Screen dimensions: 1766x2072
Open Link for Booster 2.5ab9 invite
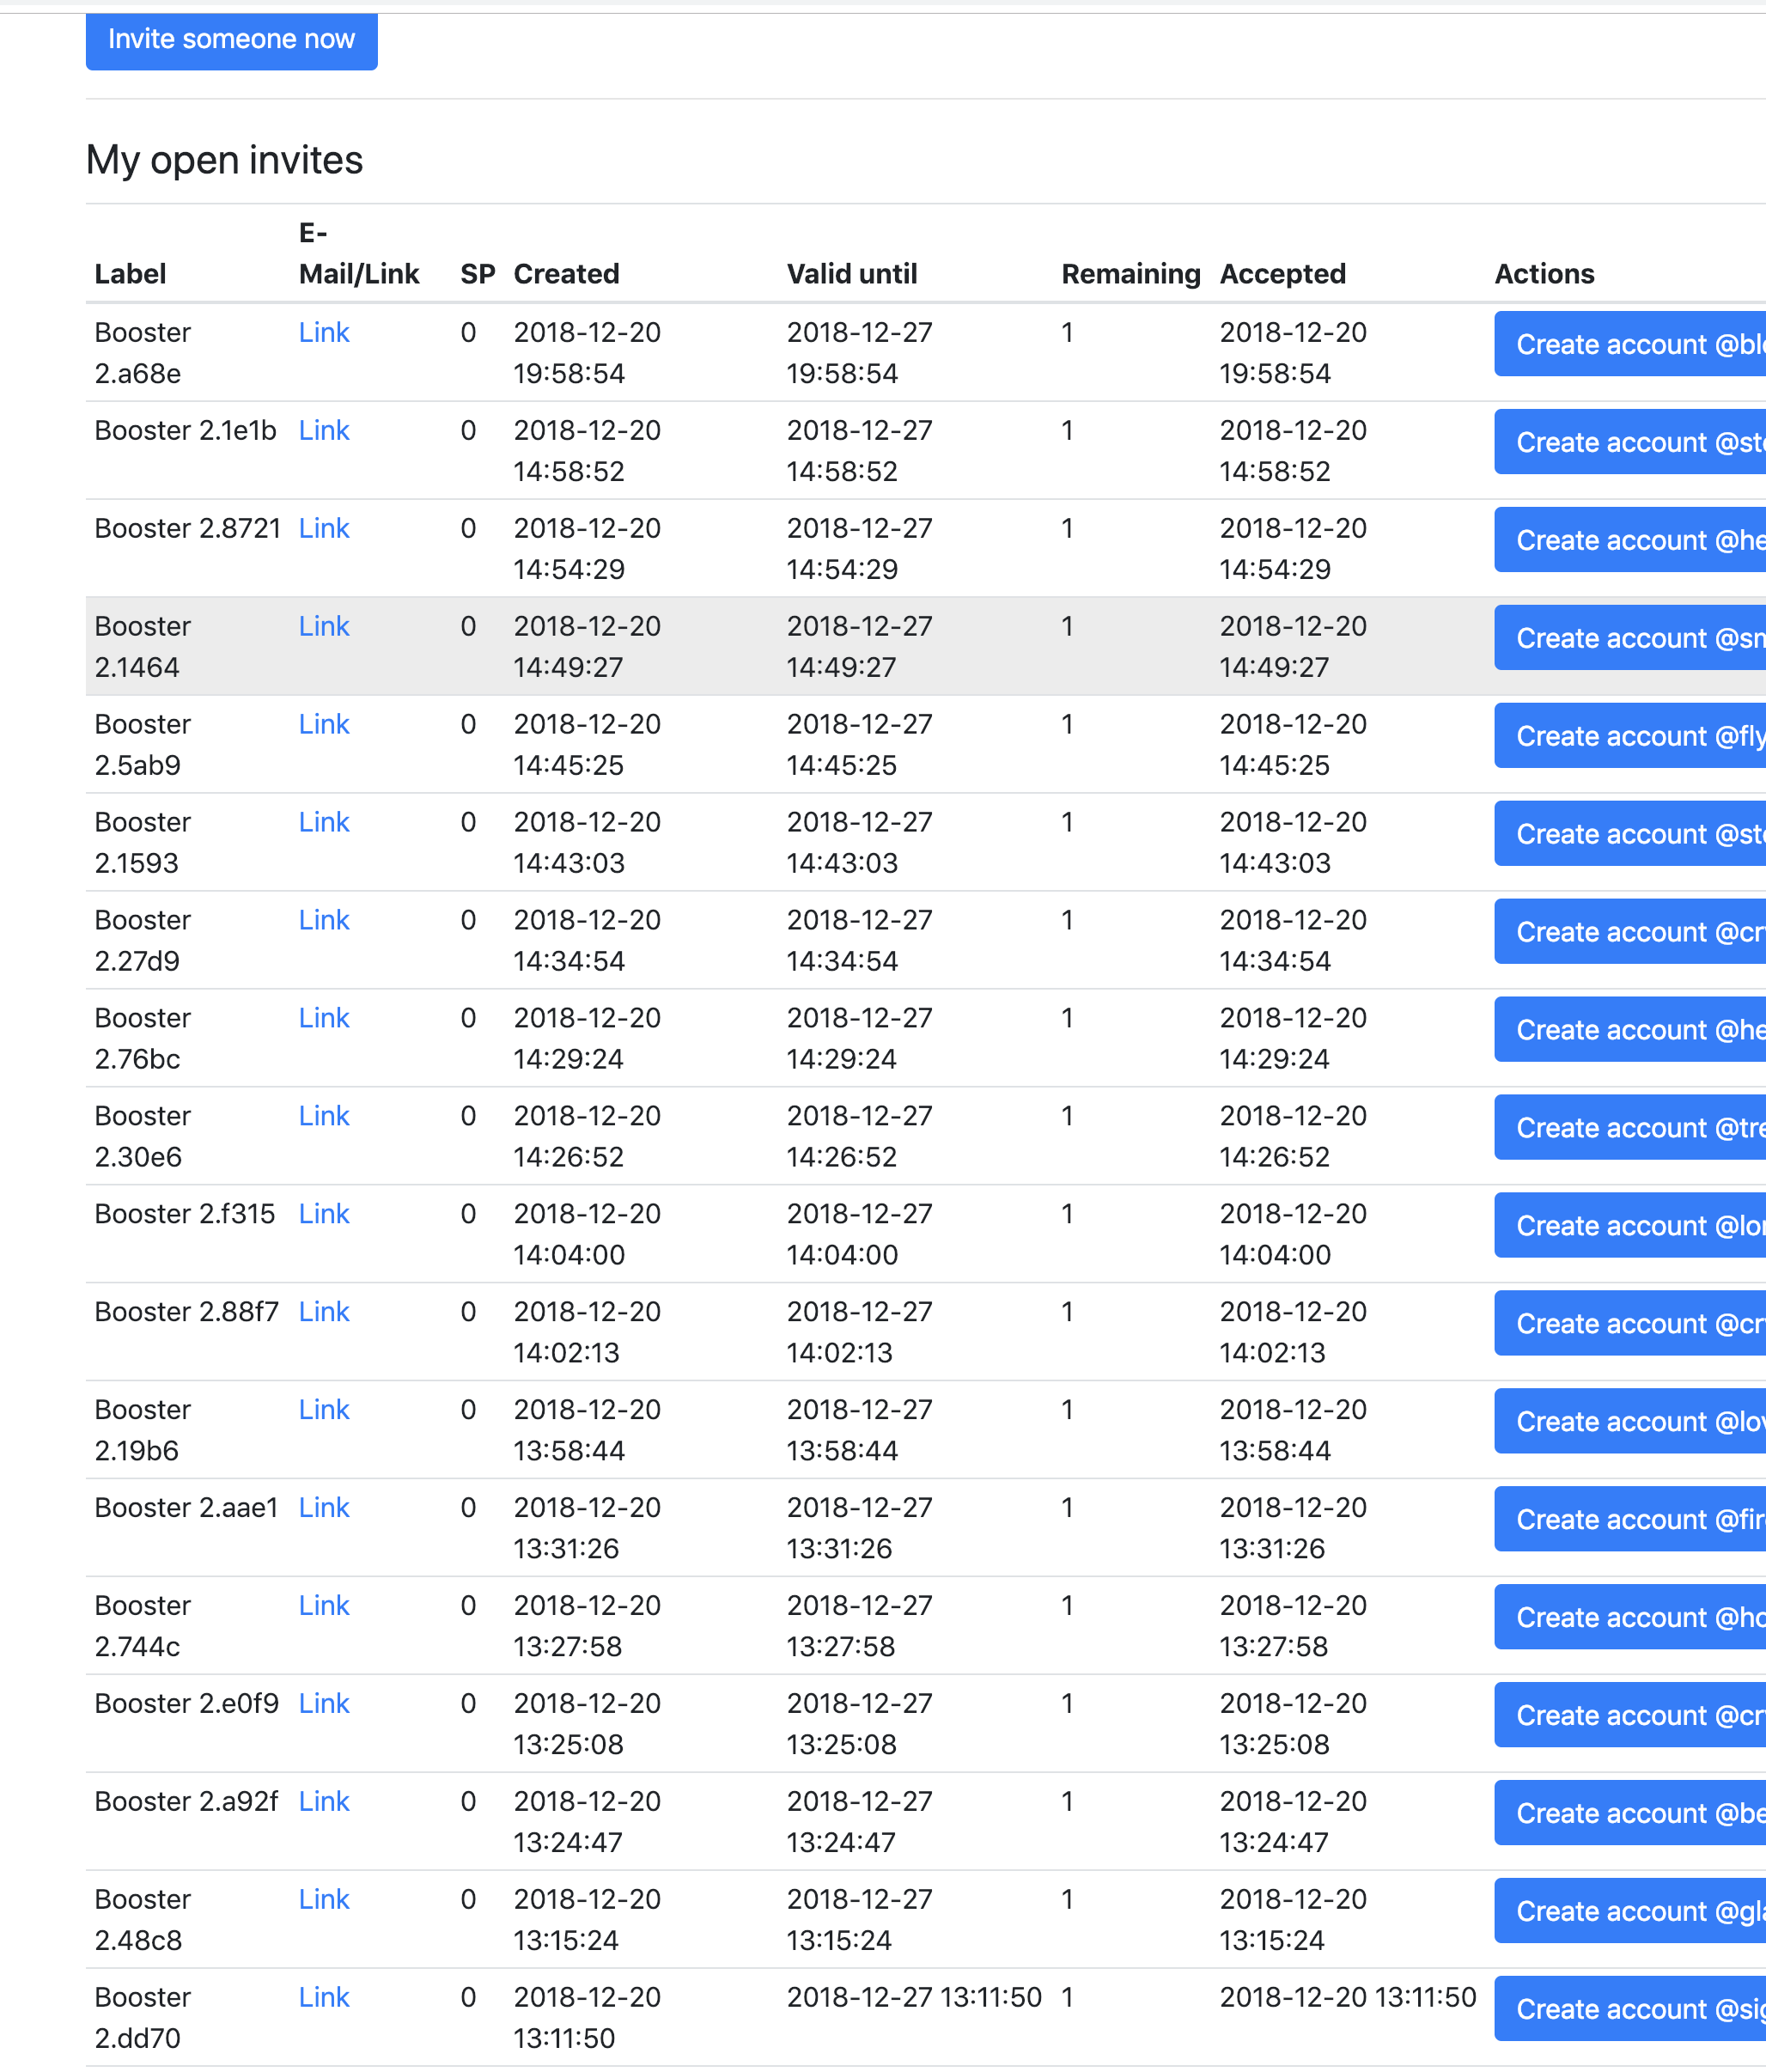(324, 725)
